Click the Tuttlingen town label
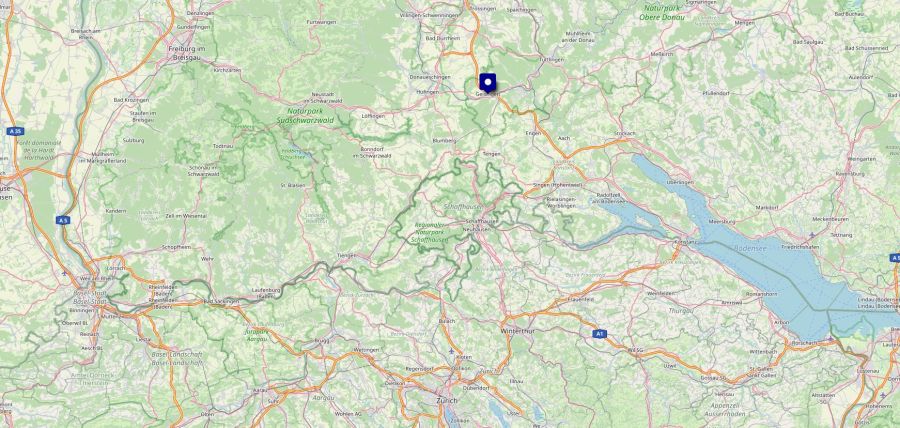This screenshot has width=900, height=428. click(552, 59)
